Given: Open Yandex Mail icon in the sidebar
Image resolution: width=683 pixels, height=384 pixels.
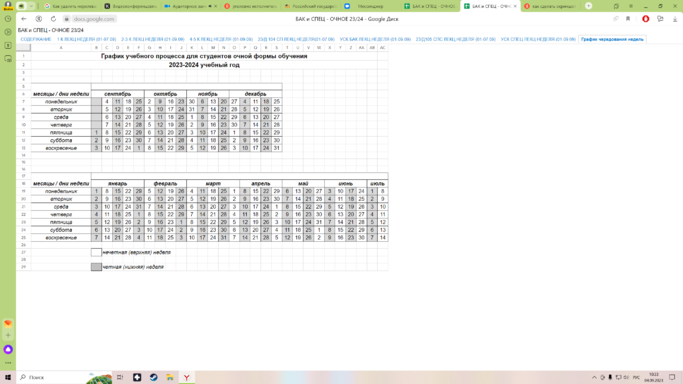Looking at the screenshot, I should click(8, 323).
